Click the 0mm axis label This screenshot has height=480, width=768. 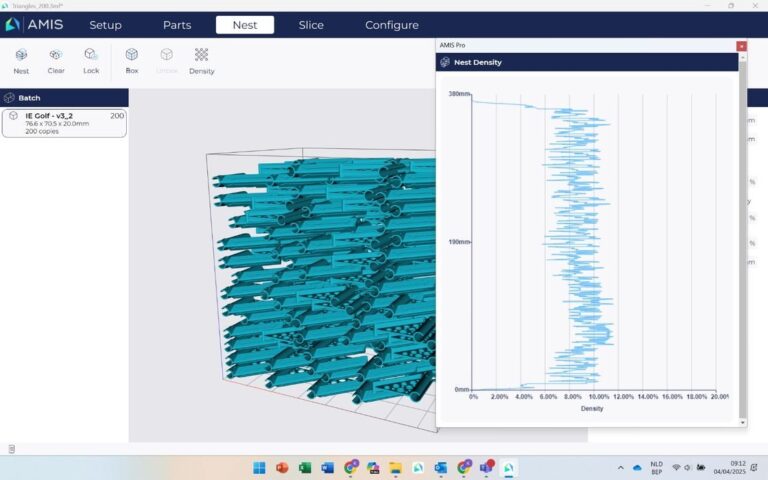click(462, 389)
